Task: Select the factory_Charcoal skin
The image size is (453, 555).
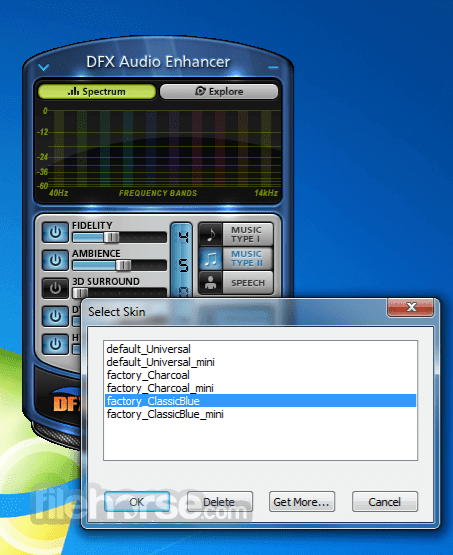Action: pos(260,375)
